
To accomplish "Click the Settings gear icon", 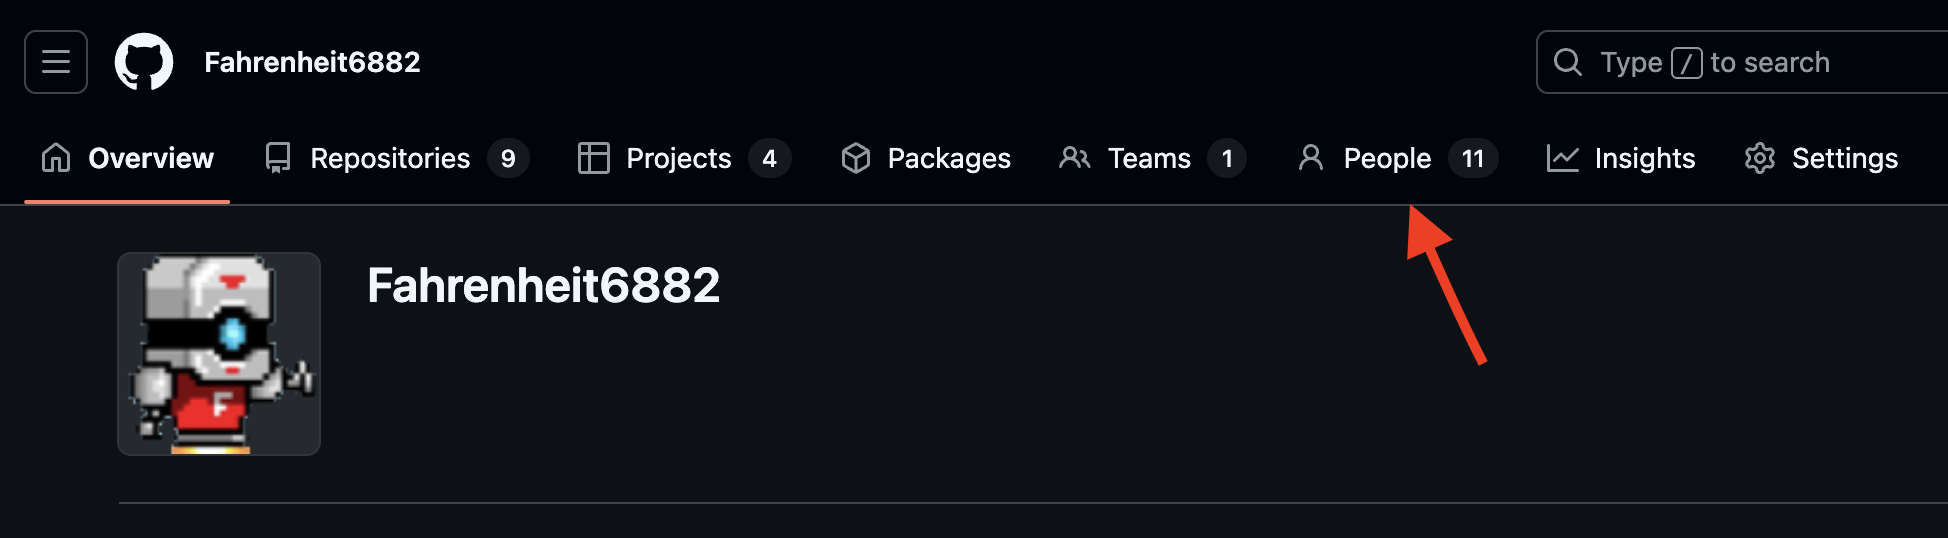I will [x=1760, y=158].
